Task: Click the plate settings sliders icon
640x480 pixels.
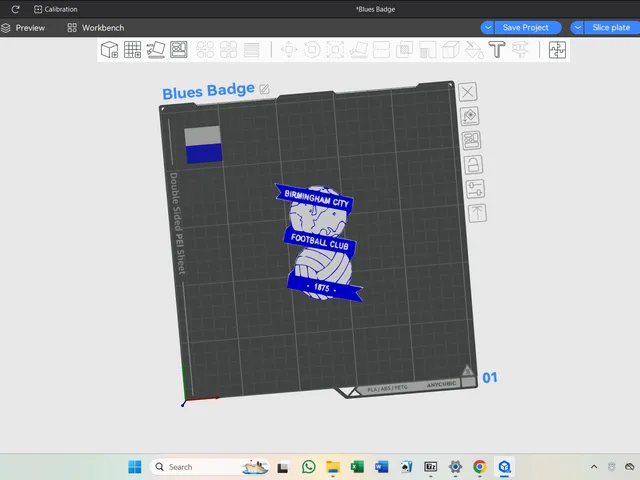Action: 475,189
